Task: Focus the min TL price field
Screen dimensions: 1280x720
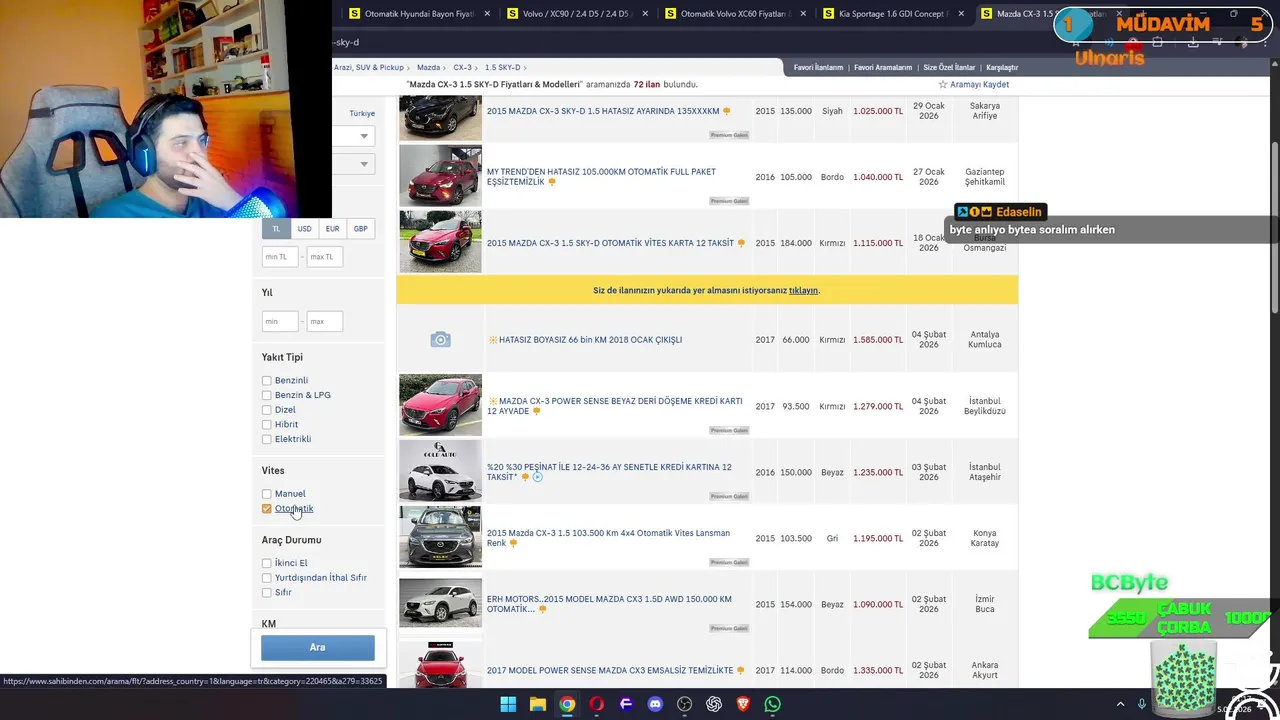Action: tap(280, 257)
